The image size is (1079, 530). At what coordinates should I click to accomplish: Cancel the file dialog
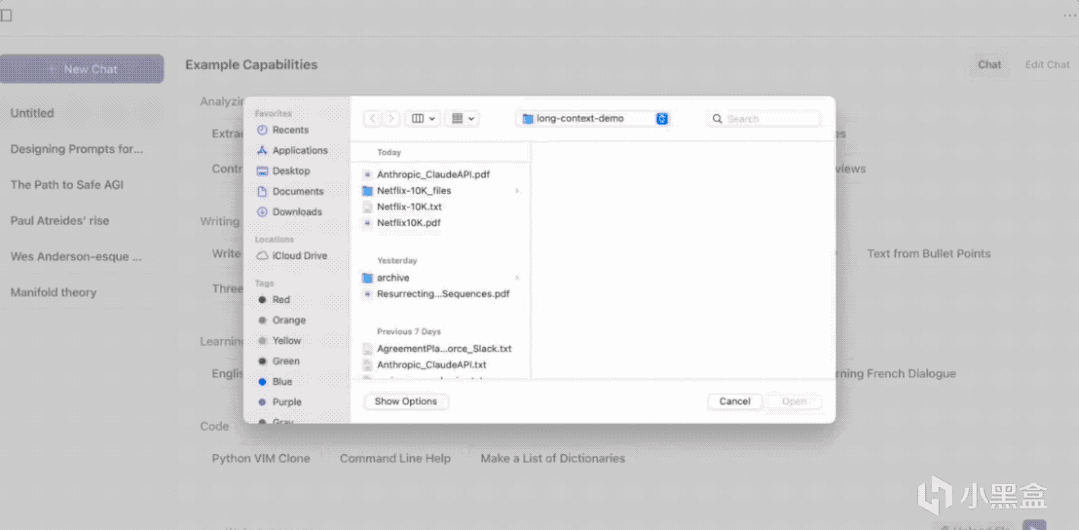(735, 401)
